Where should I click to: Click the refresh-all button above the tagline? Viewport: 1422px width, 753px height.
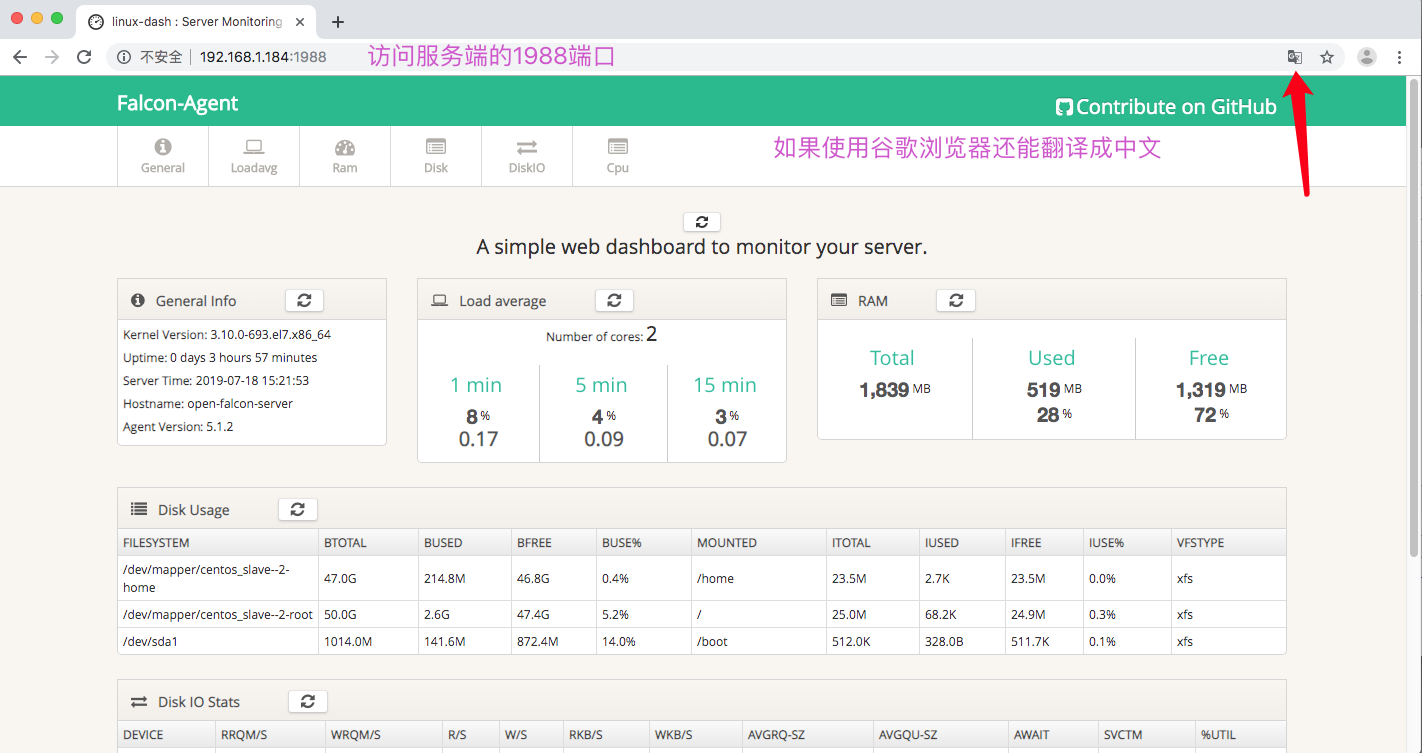coord(702,222)
